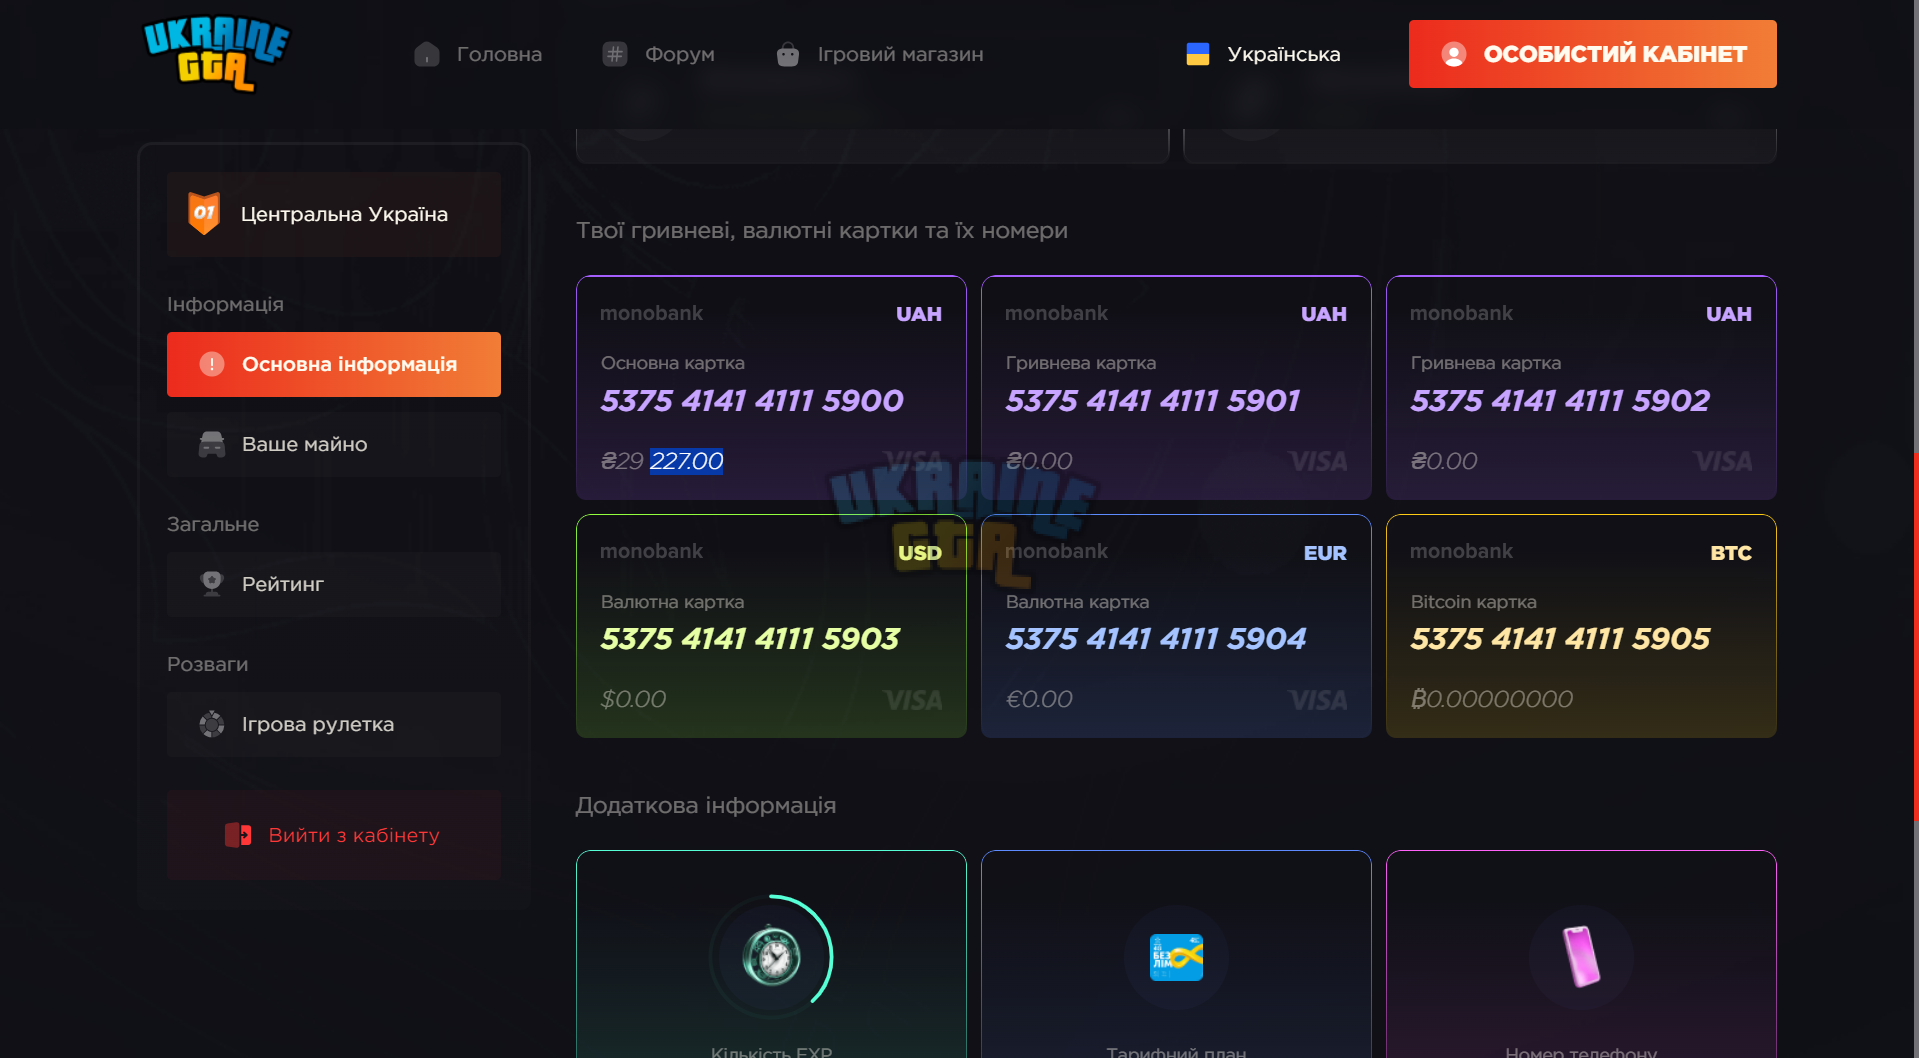This screenshot has height=1058, width=1919.
Task: Click the shopping bag icon beside Ігровий магазин
Action: [x=788, y=54]
